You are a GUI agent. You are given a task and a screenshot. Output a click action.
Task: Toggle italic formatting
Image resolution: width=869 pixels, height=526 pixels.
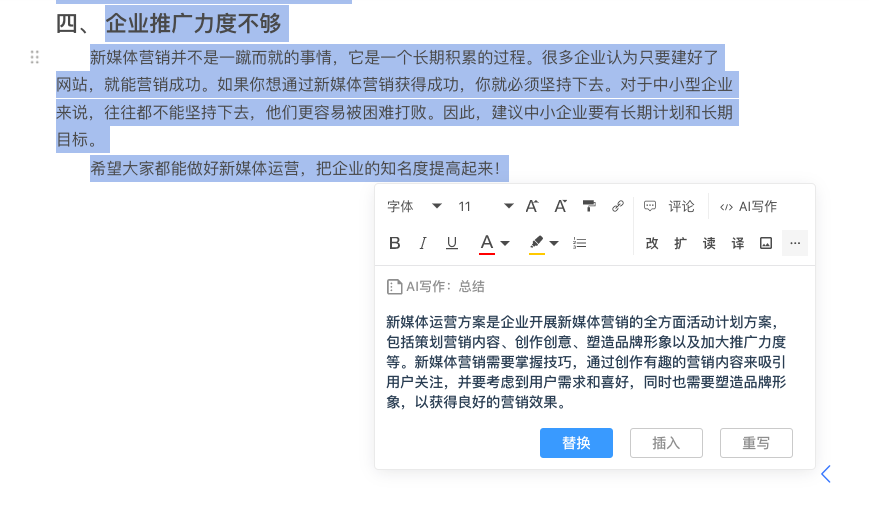(x=423, y=243)
